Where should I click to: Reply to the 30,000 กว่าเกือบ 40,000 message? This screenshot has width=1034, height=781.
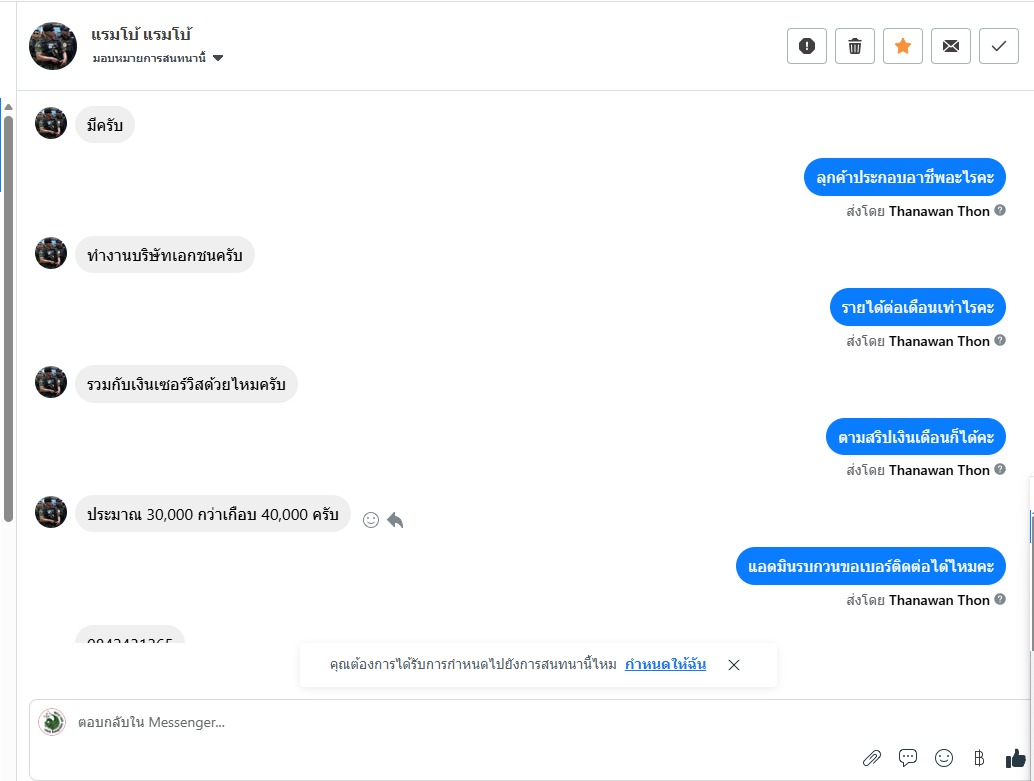point(396,520)
